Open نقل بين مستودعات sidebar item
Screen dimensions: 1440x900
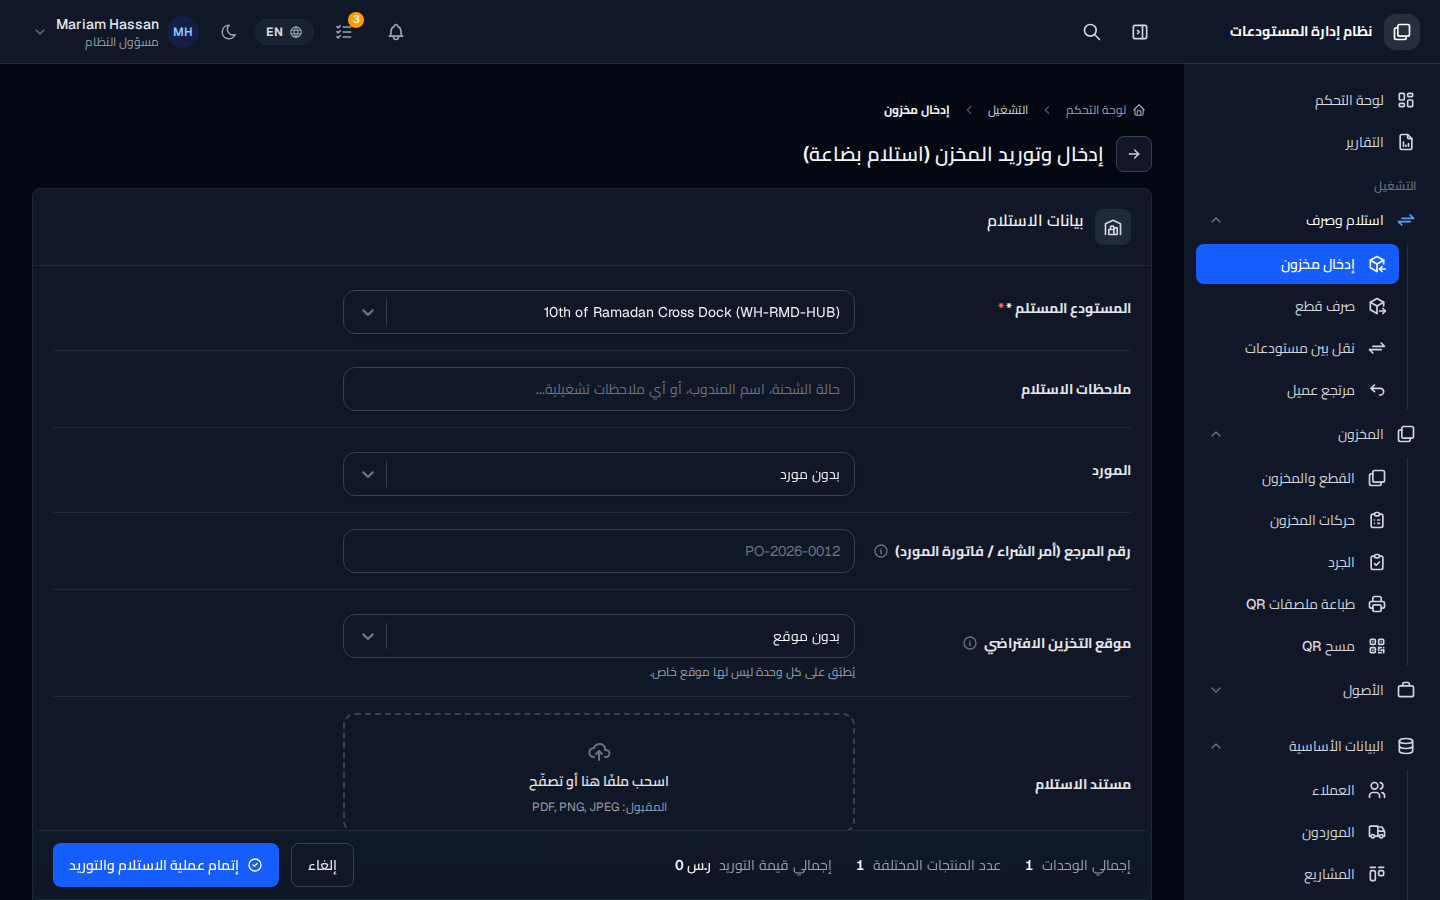[x=1297, y=348]
